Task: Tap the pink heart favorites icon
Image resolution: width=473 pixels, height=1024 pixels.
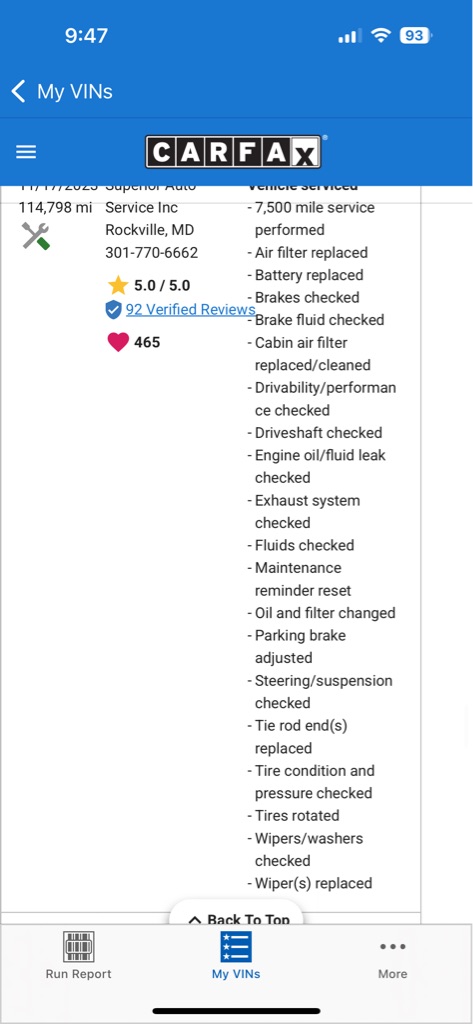Action: point(118,342)
